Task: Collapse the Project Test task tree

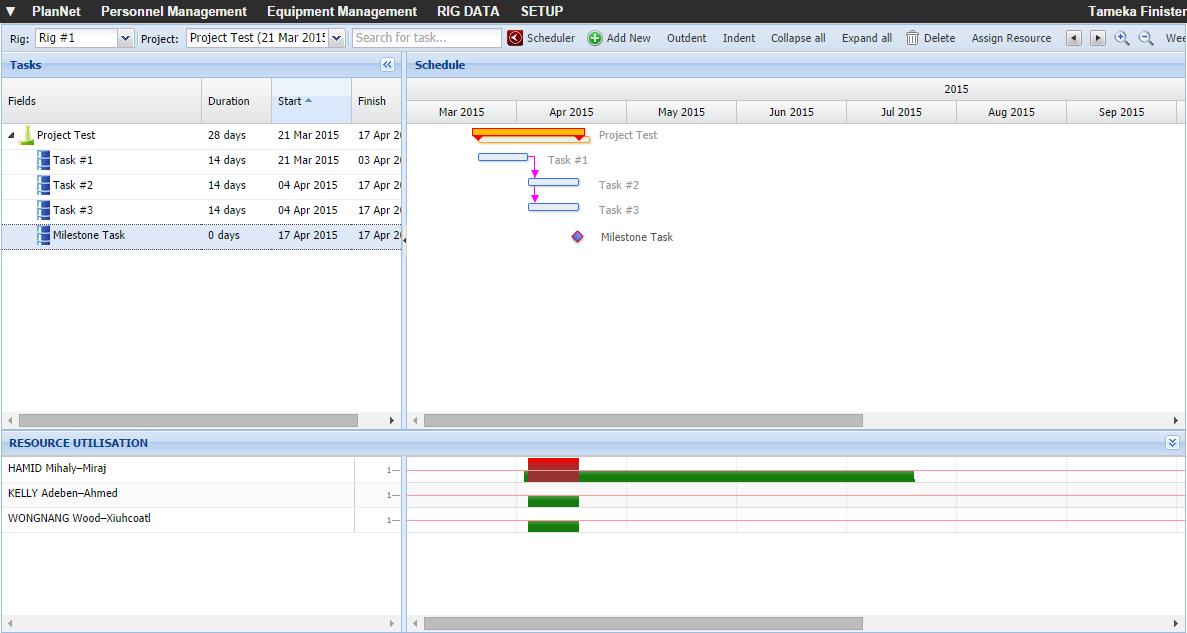Action: 10,135
